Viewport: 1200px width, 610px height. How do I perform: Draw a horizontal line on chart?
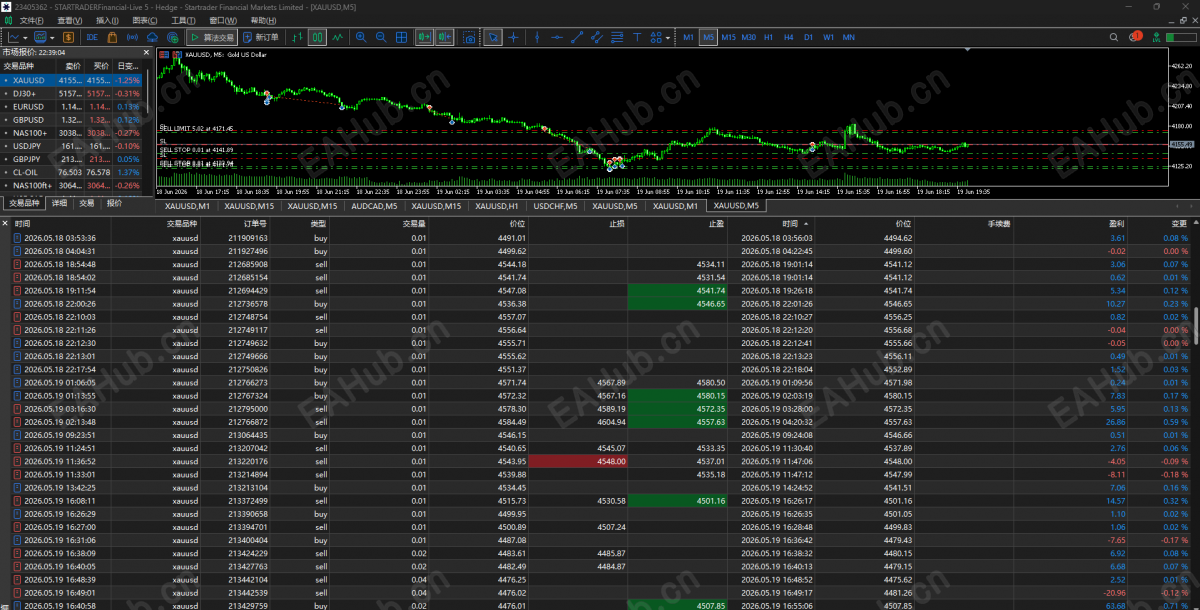(x=557, y=37)
